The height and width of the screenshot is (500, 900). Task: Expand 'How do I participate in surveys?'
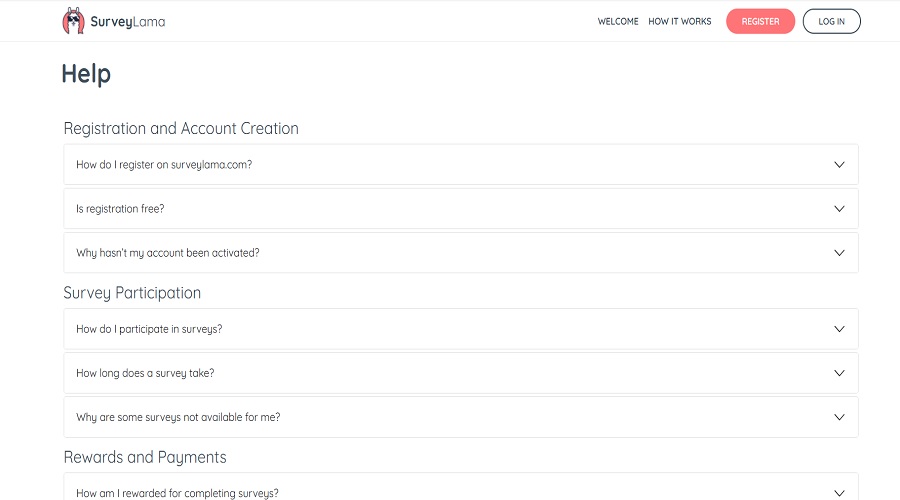coord(149,329)
